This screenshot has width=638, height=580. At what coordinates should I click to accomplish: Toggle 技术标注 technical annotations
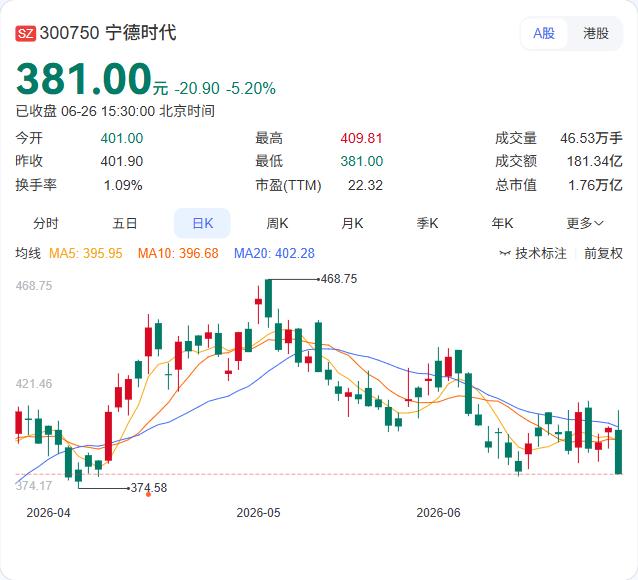coord(533,253)
